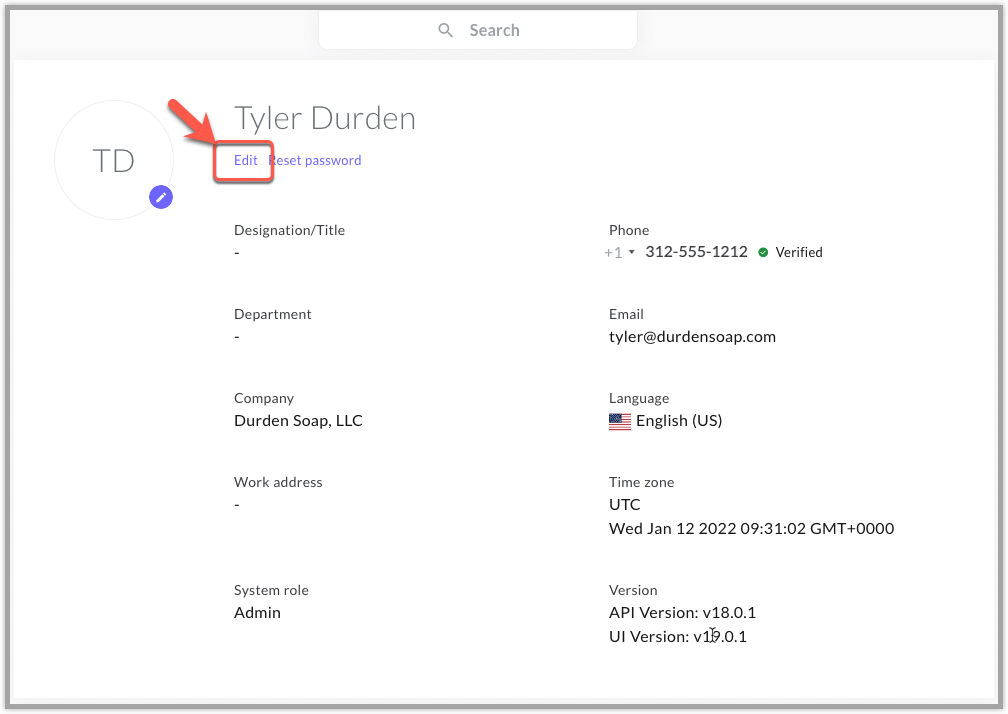
Task: Click the UTC time zone entry
Action: coord(624,504)
